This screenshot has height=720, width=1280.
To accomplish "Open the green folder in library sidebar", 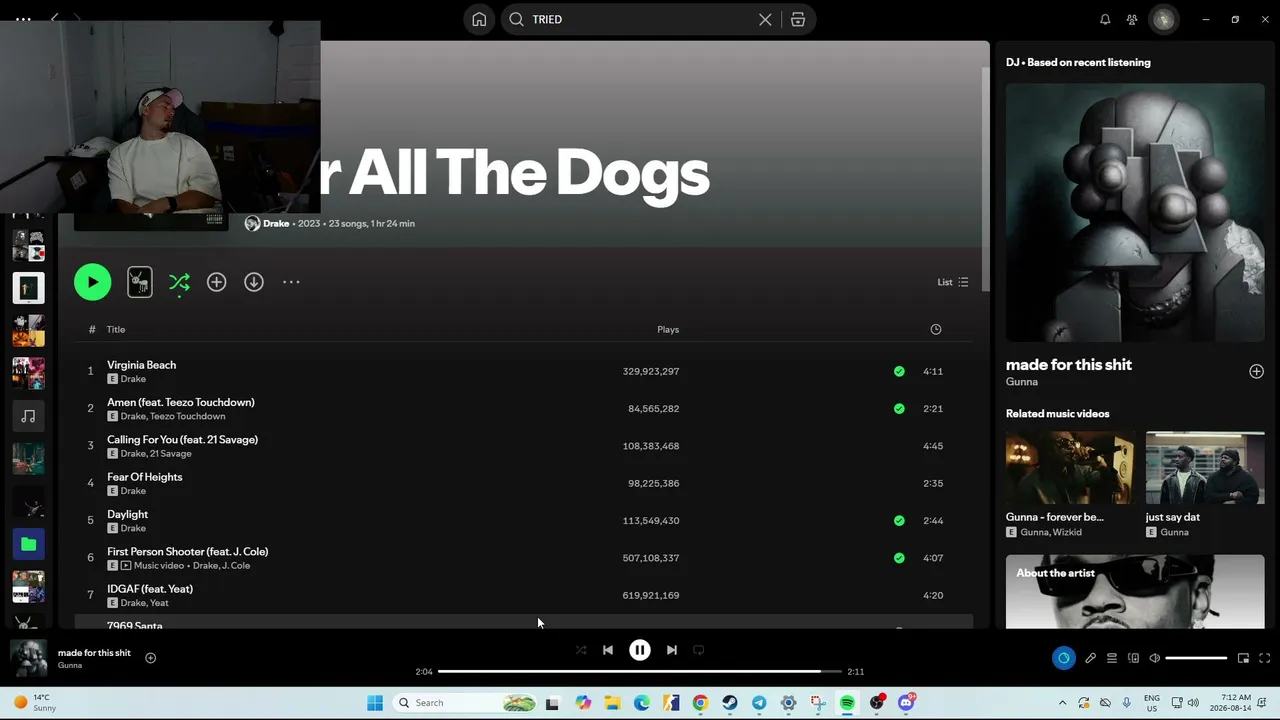I will tap(28, 544).
